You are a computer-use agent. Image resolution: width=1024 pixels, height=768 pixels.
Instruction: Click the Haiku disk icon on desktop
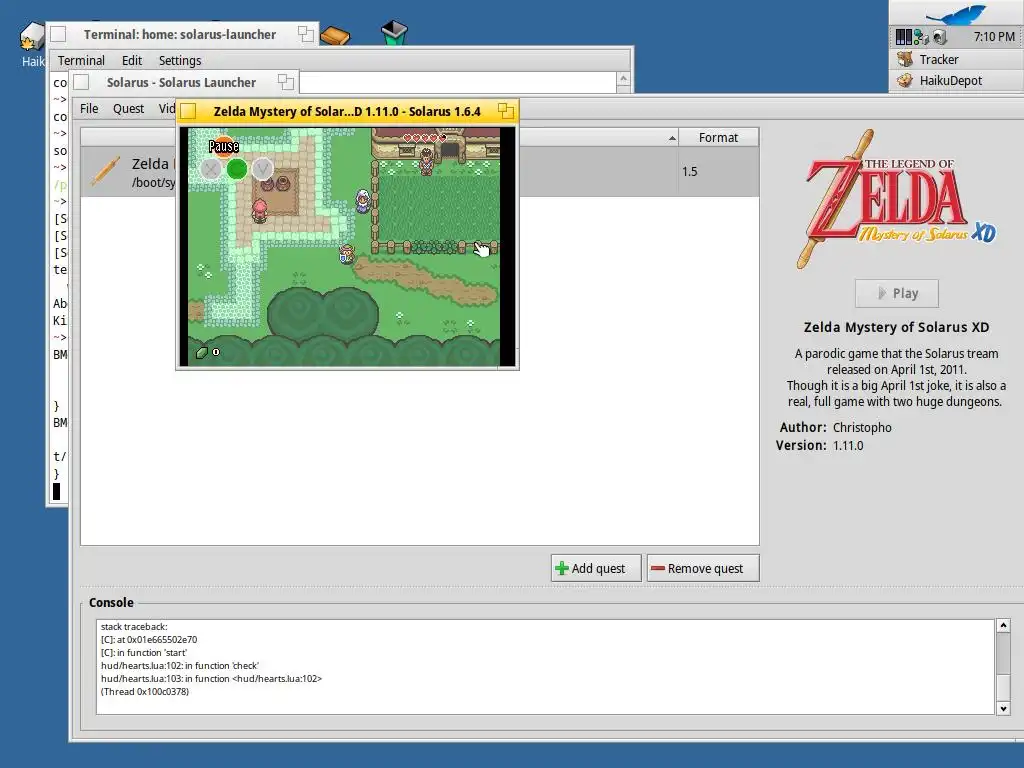point(31,37)
